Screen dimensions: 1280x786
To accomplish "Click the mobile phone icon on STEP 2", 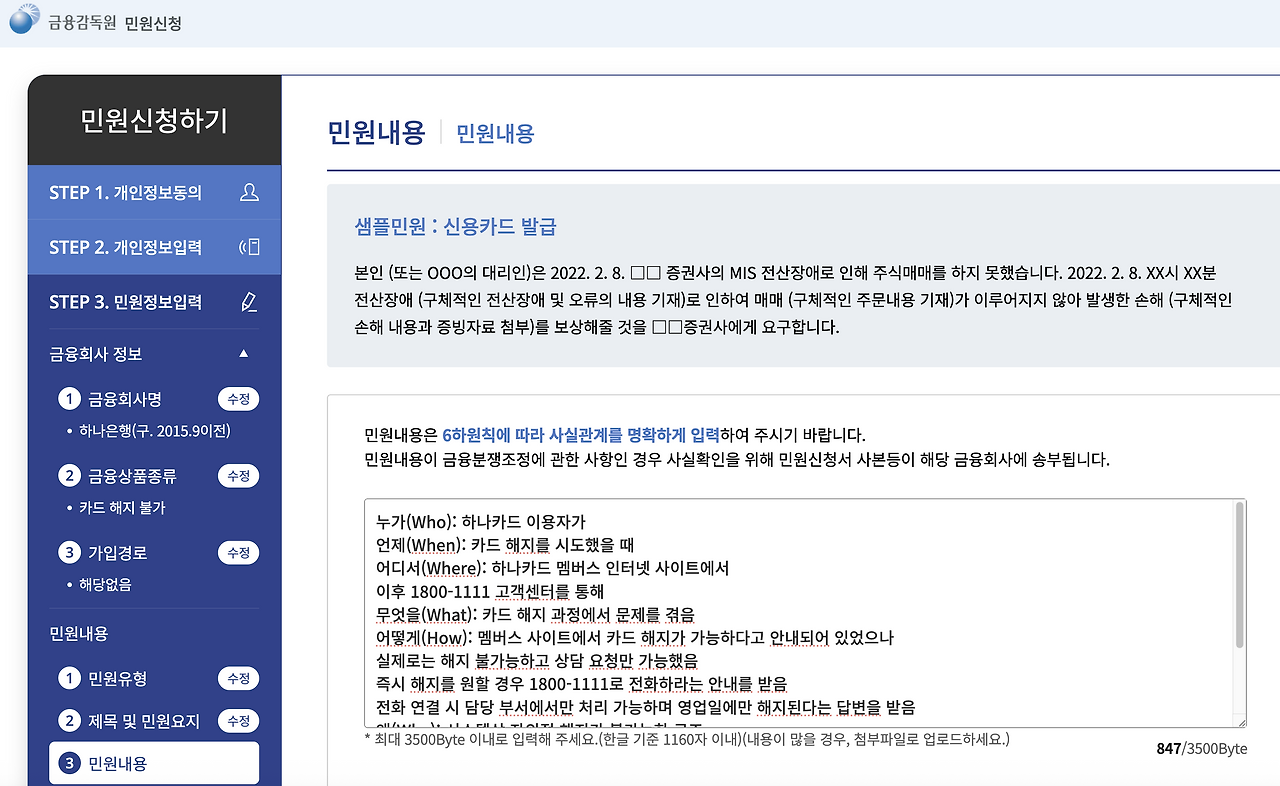I will 248,247.
